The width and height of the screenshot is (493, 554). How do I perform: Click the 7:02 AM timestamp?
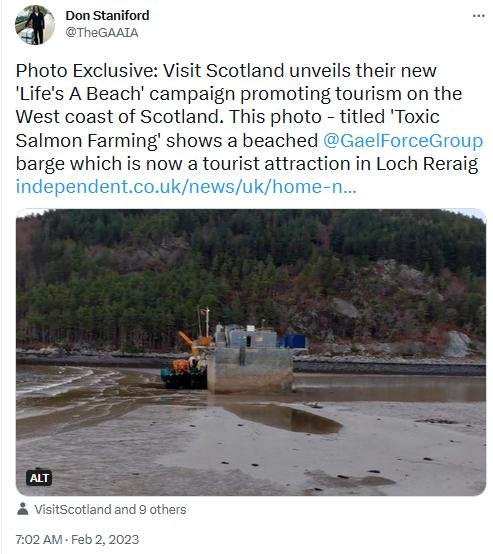(x=39, y=540)
